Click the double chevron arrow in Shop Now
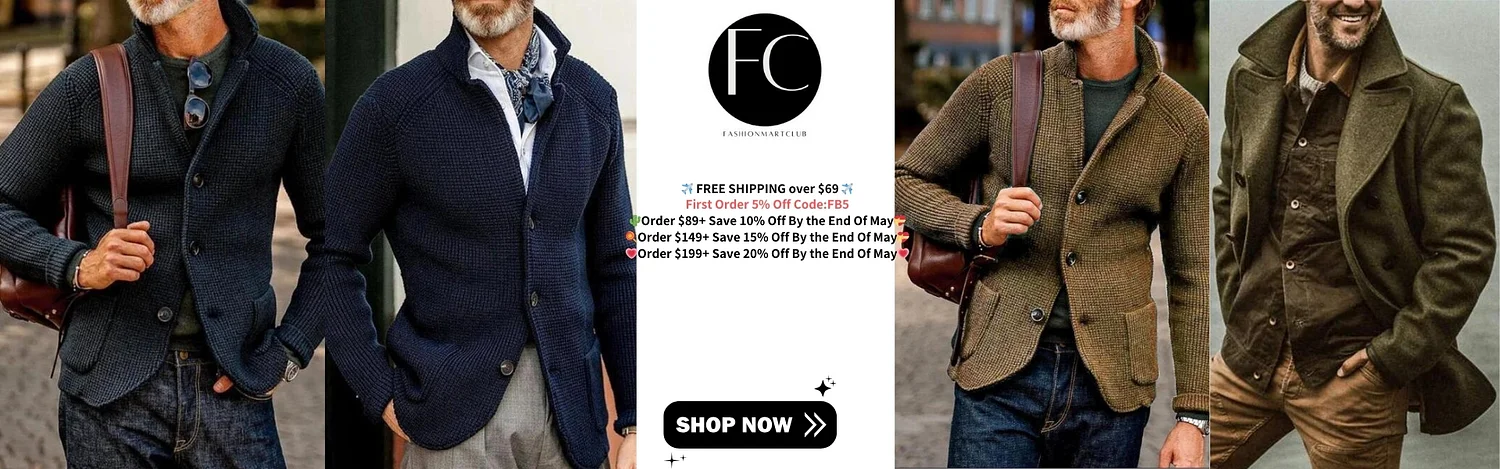Screen dimensions: 1500x469 tap(815, 425)
